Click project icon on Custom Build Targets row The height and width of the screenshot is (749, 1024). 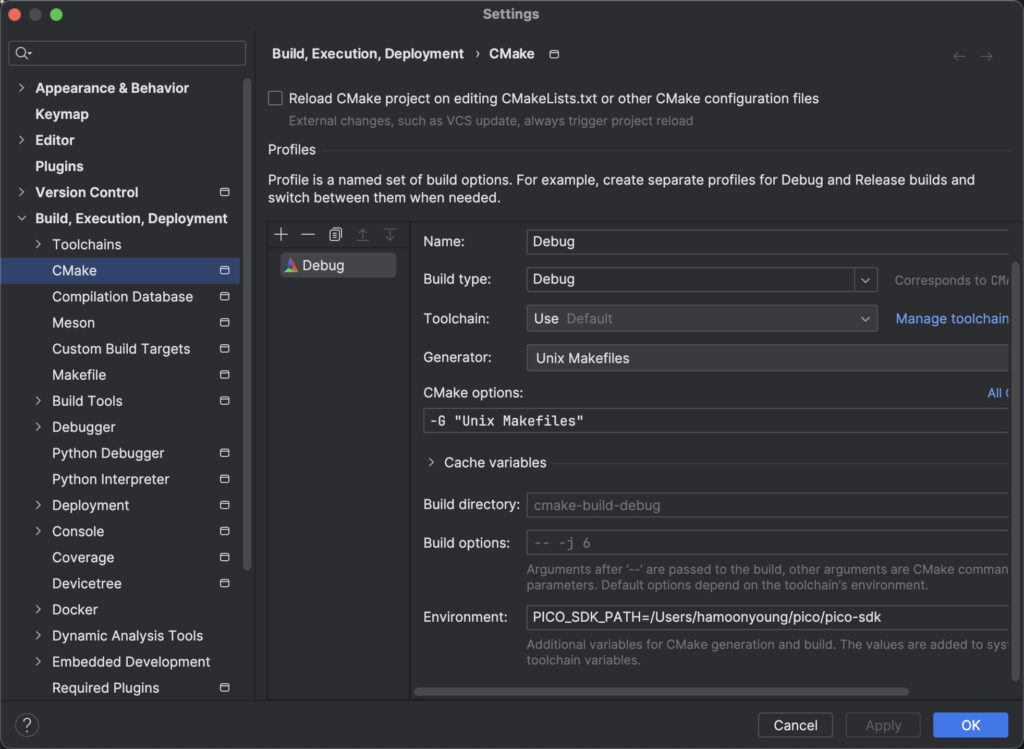click(x=225, y=349)
